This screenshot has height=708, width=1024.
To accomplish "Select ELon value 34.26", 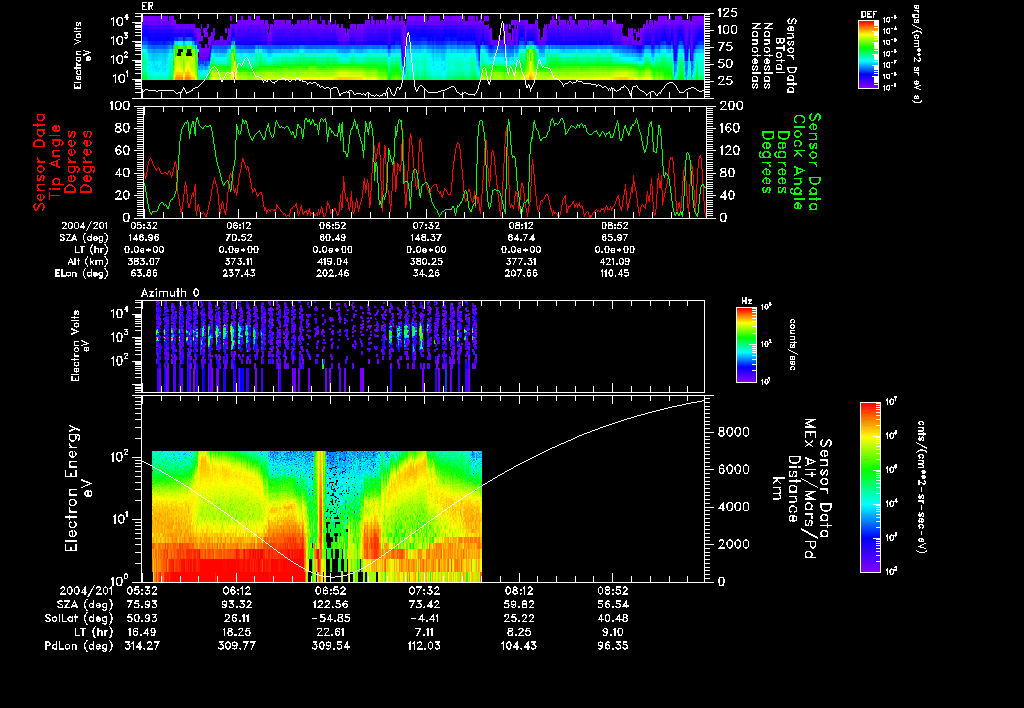I will coord(426,273).
